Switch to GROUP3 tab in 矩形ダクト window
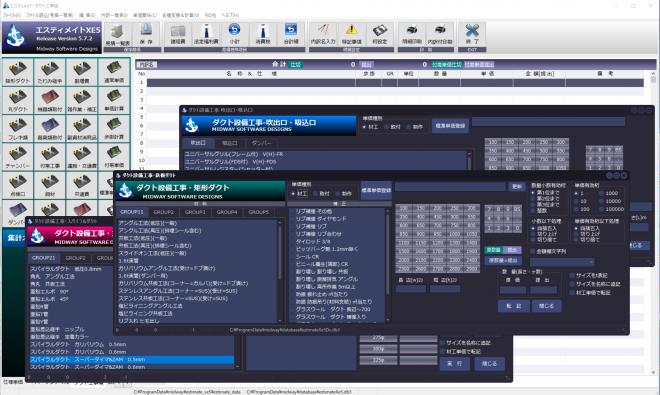 click(x=195, y=212)
